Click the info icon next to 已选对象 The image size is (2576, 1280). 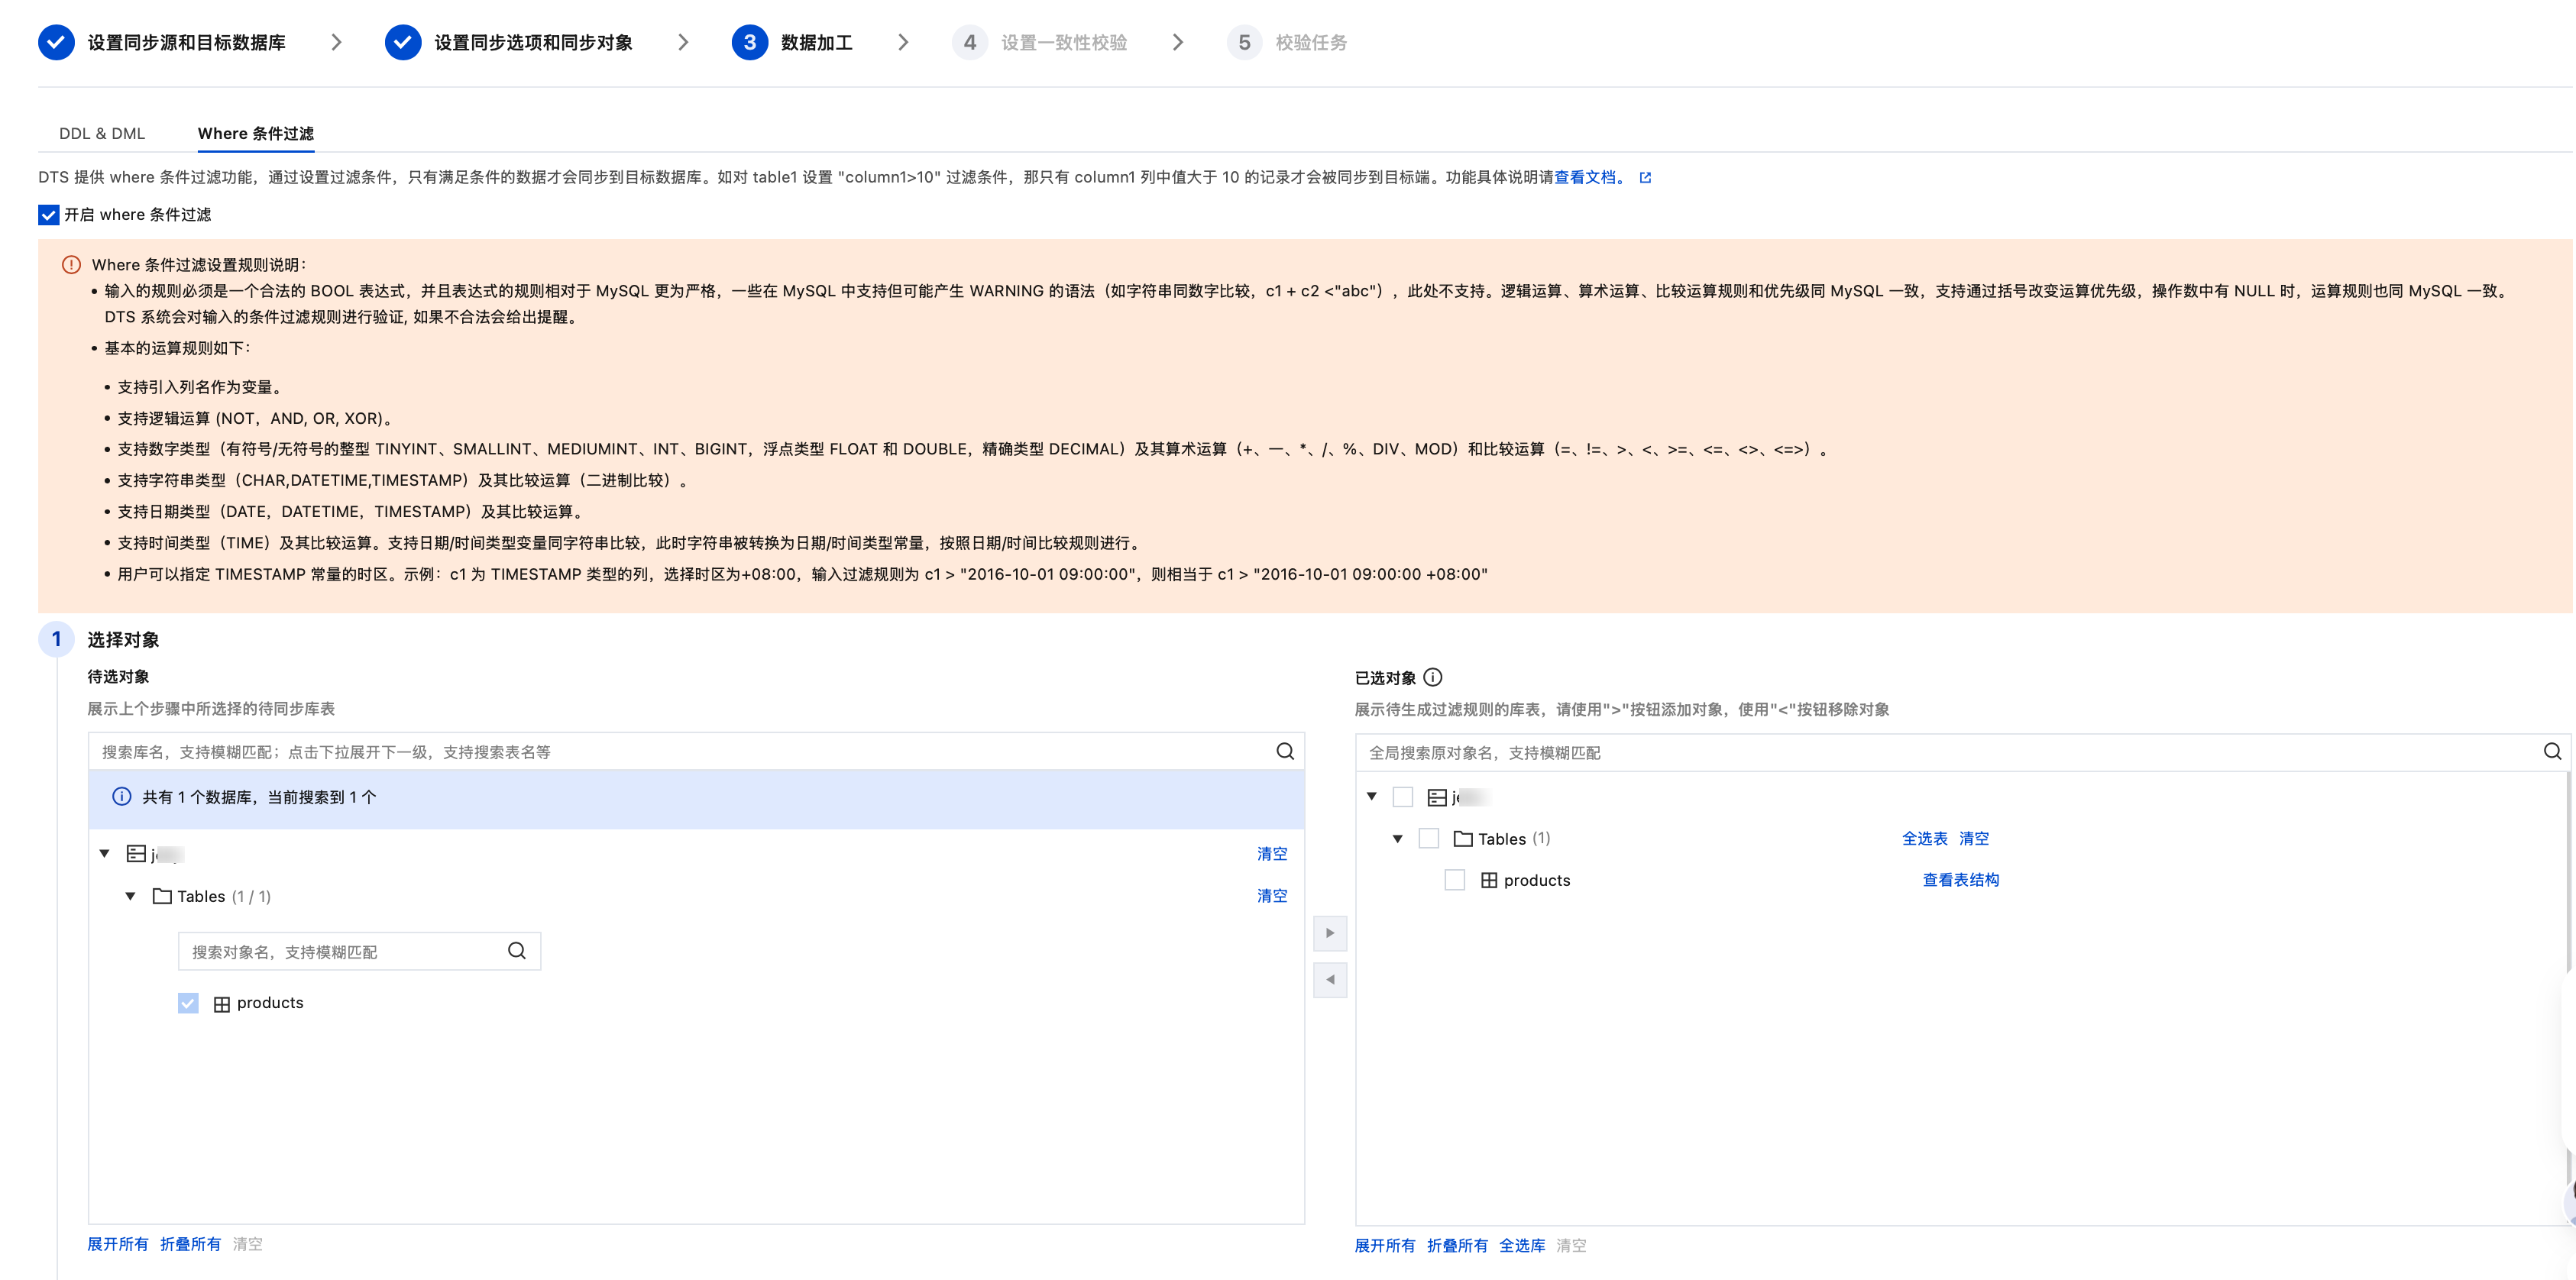pos(1433,678)
